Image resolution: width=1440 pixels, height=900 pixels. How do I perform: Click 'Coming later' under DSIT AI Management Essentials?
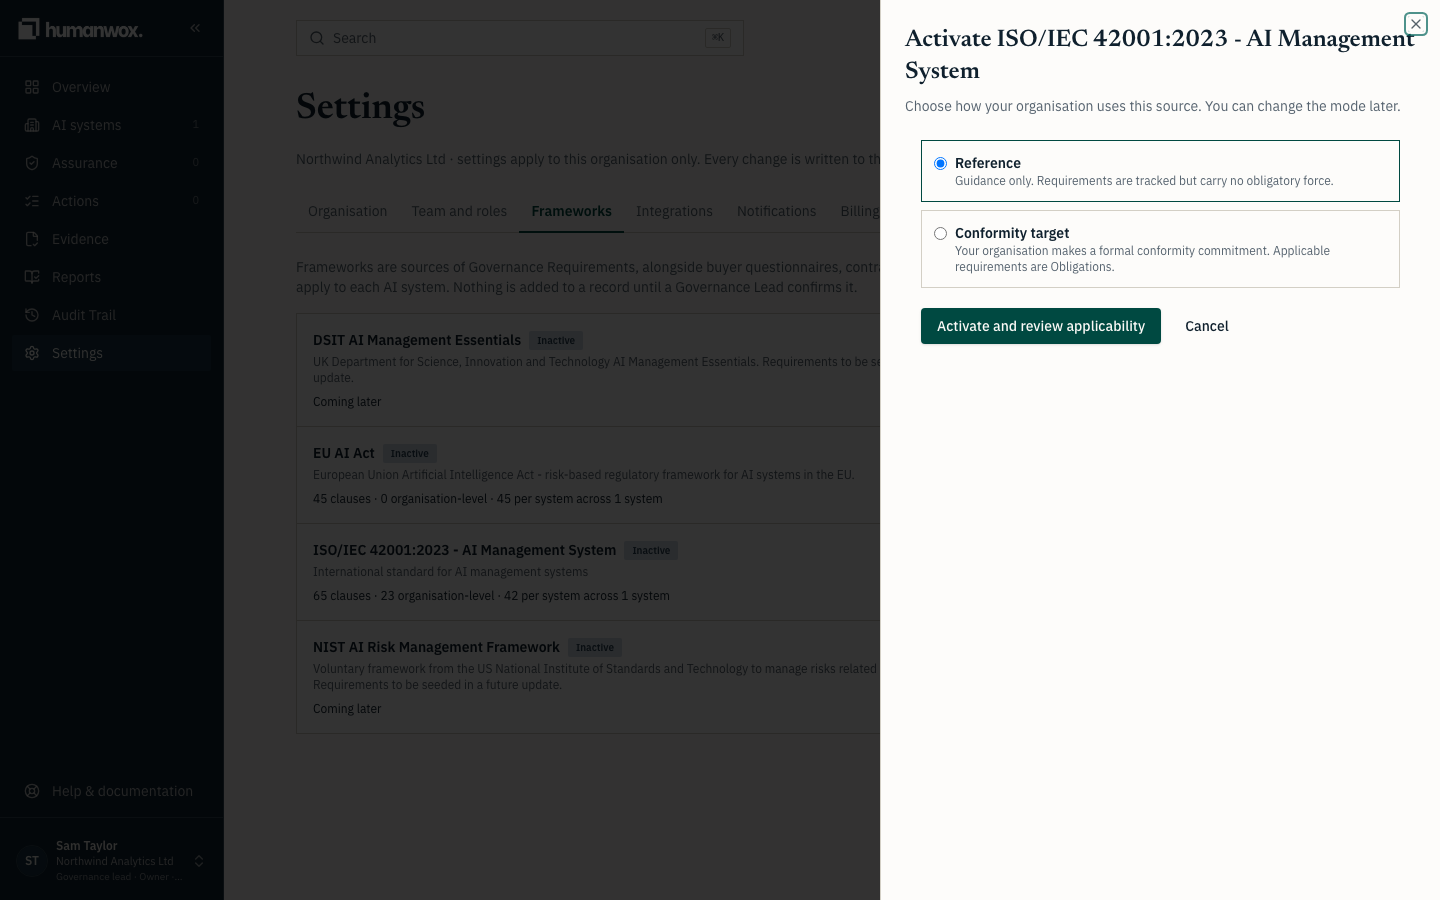pyautogui.click(x=347, y=402)
